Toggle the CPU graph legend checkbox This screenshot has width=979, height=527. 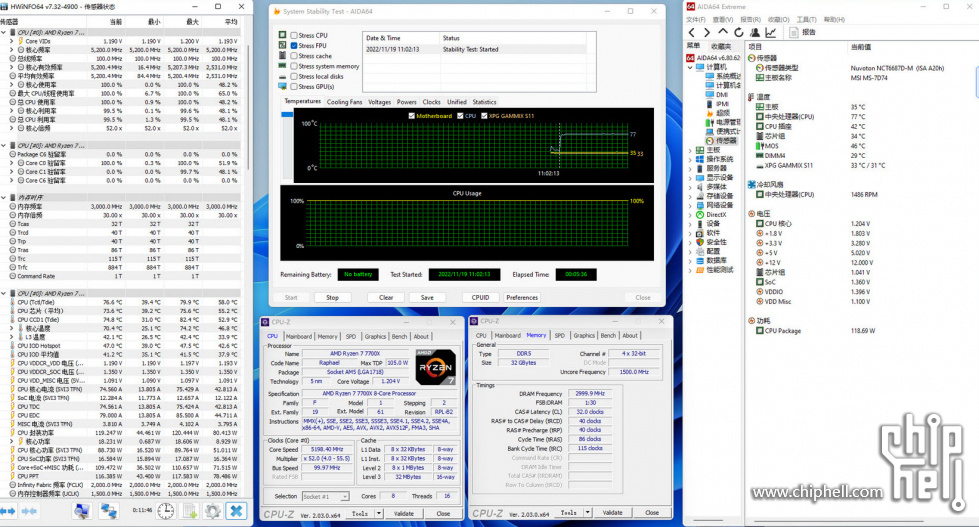point(460,116)
